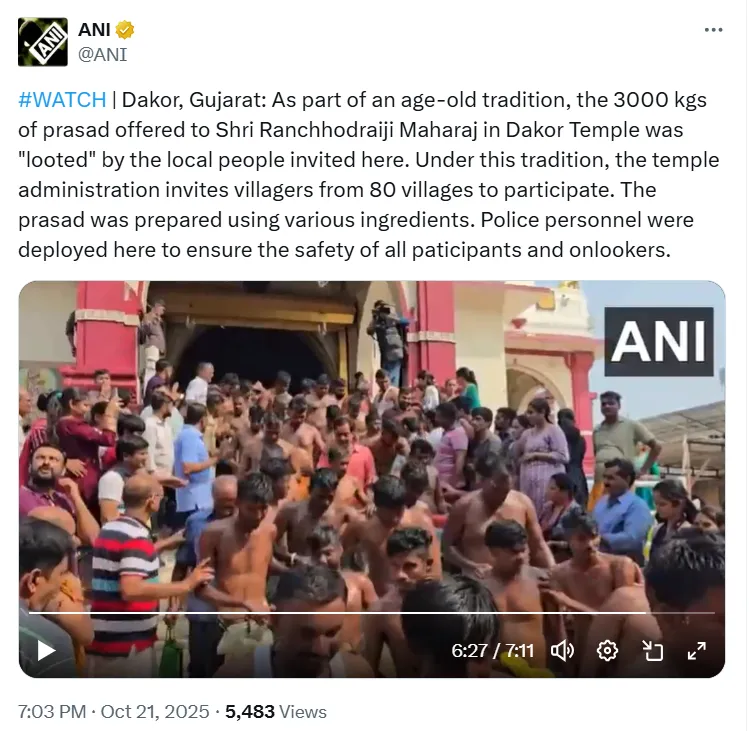Click the unplayed end of the seek bar
This screenshot has height=731, width=749.
tap(680, 612)
